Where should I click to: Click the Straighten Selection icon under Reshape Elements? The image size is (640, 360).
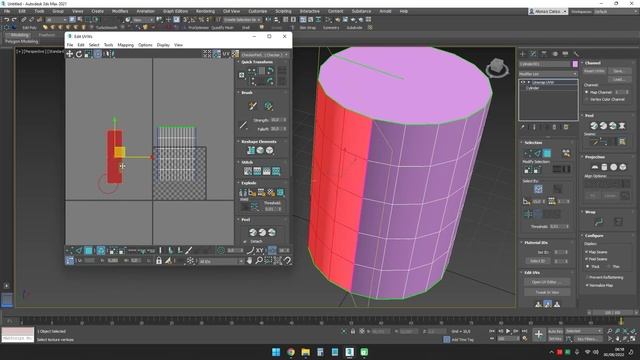point(251,150)
